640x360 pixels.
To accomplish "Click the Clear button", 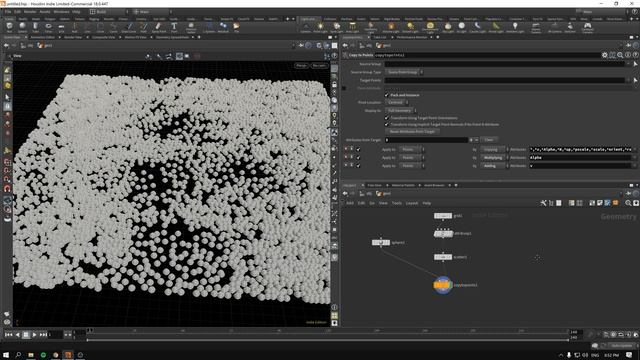I will pos(489,140).
